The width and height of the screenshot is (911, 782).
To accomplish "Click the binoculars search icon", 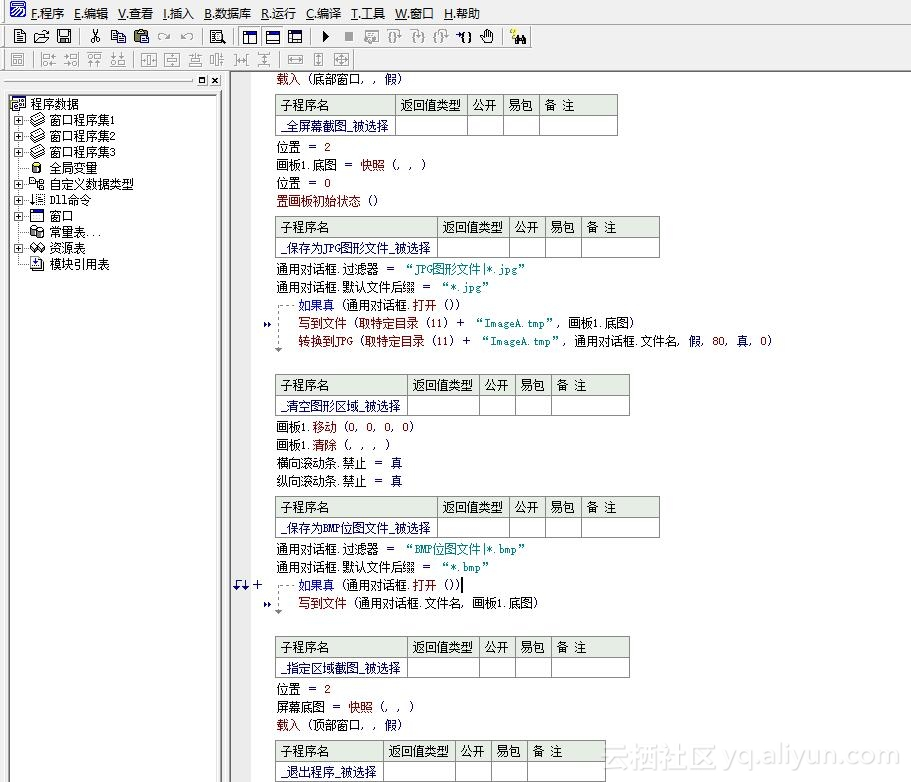I will 517,37.
